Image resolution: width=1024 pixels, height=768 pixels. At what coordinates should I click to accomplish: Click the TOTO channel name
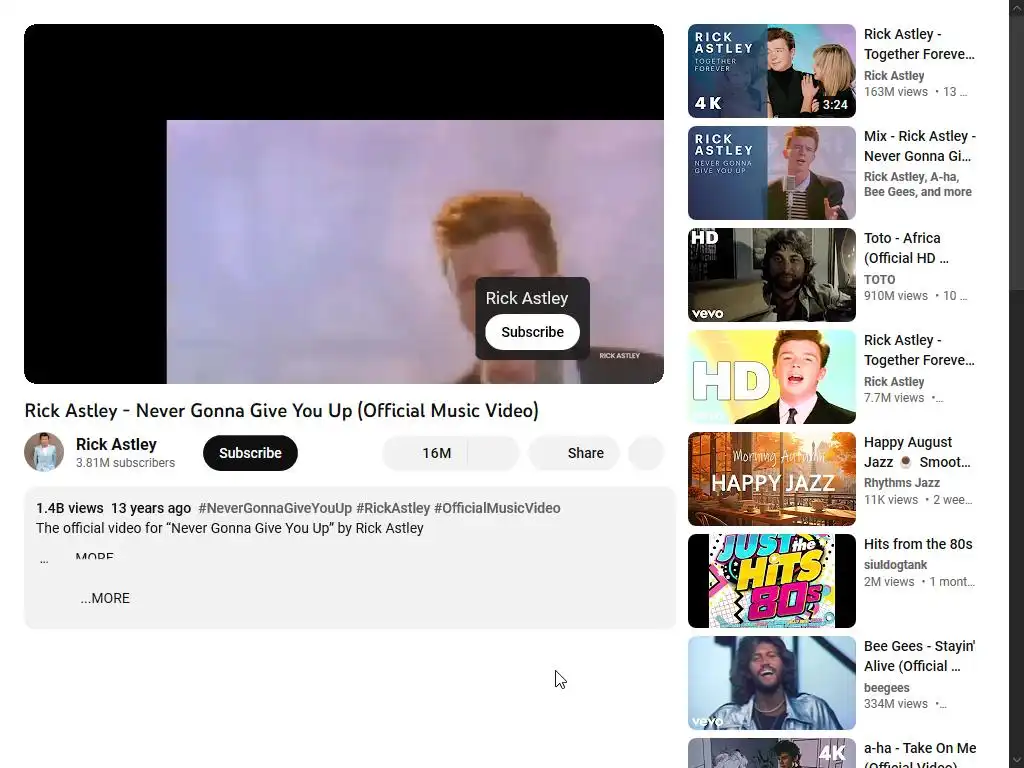880,280
